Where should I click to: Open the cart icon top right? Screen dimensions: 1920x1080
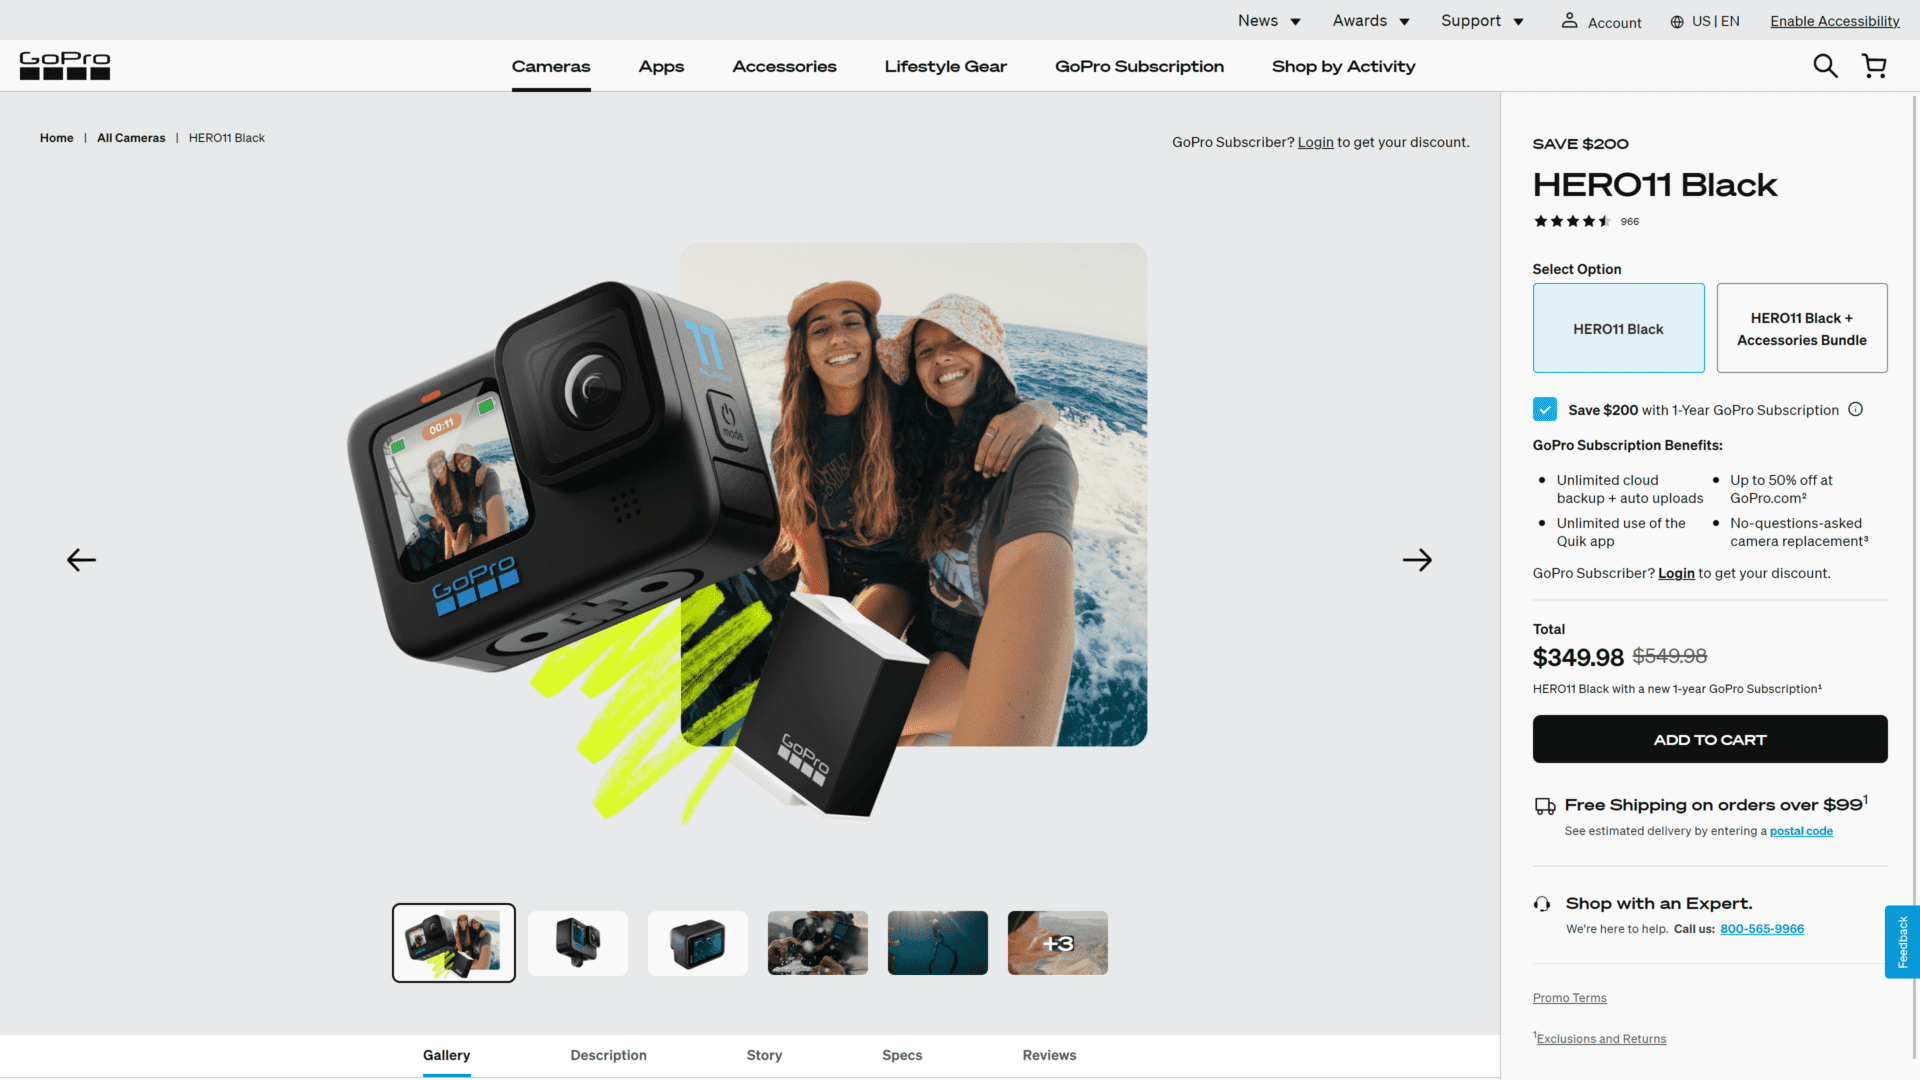click(1874, 65)
